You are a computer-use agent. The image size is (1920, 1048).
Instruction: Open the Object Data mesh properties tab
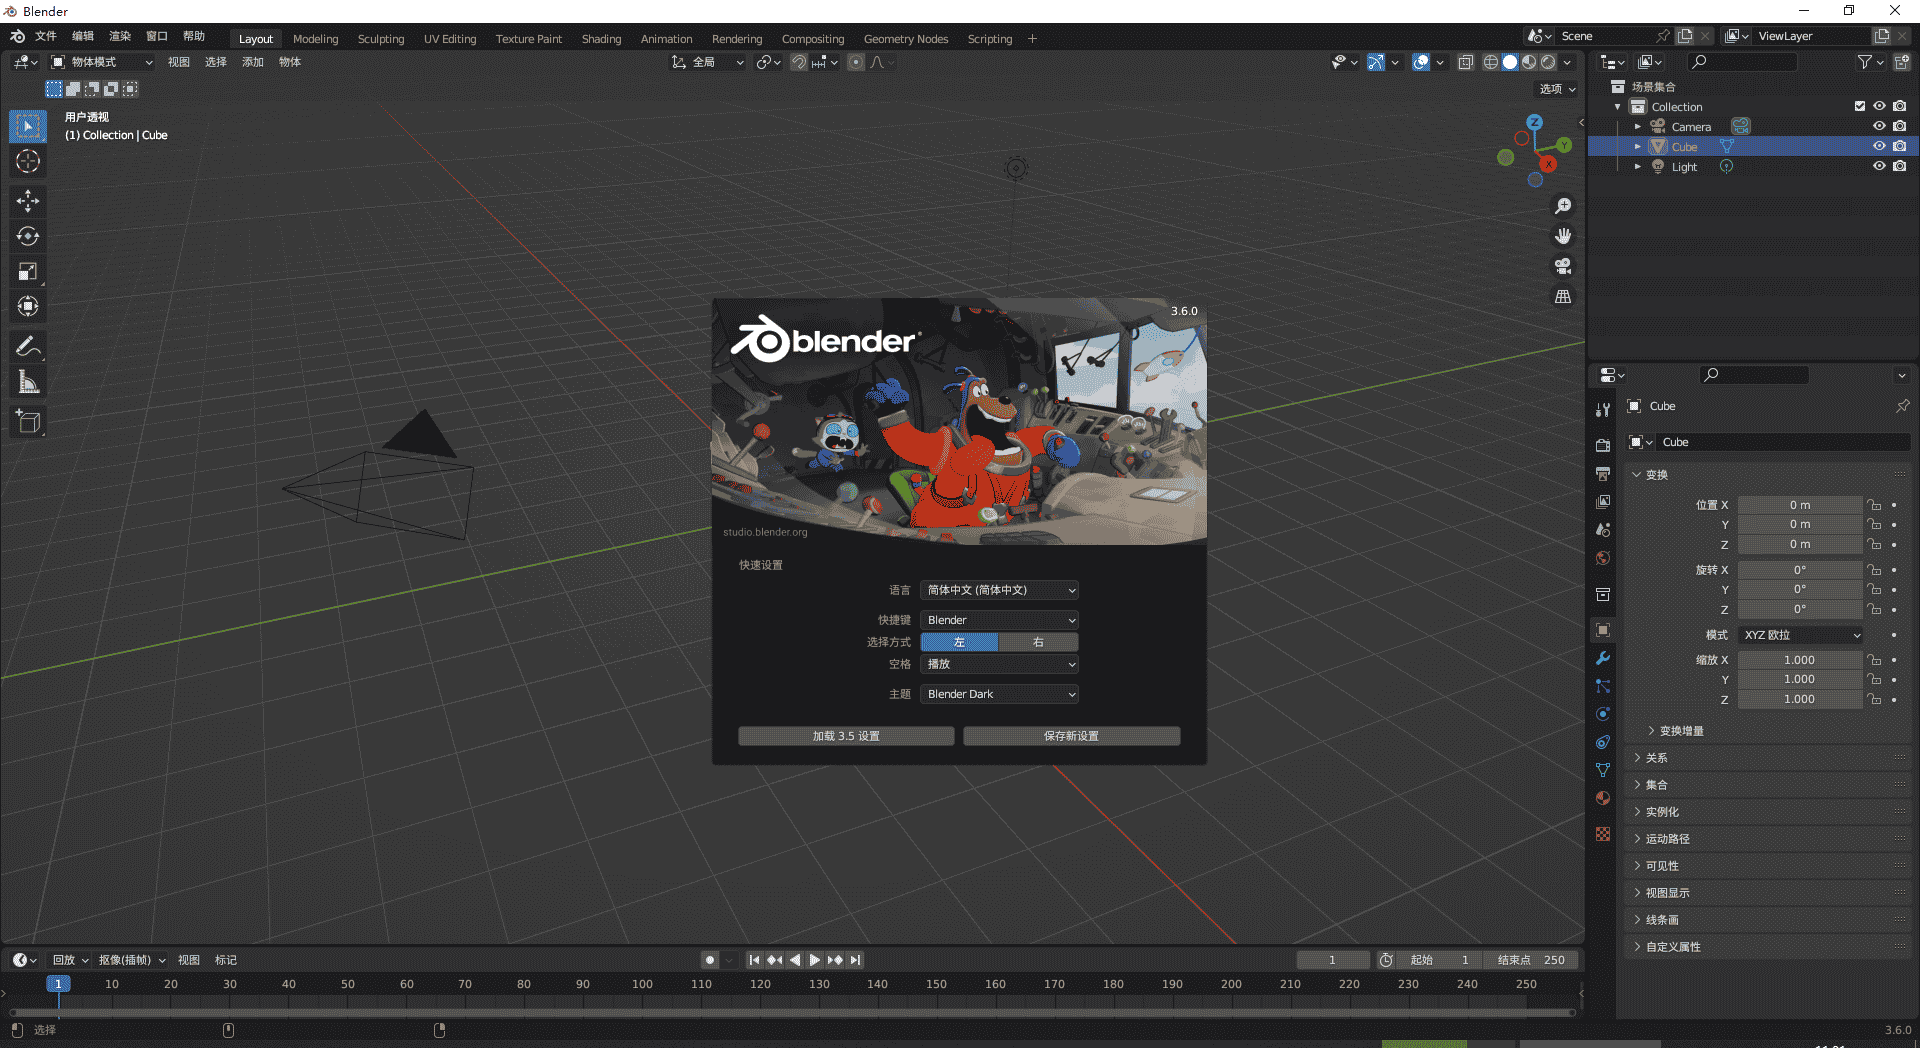[1603, 770]
